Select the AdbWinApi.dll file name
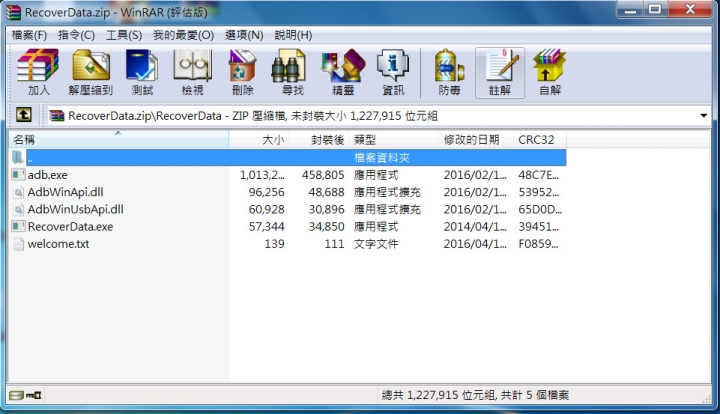The height and width of the screenshot is (414, 720). click(x=65, y=192)
